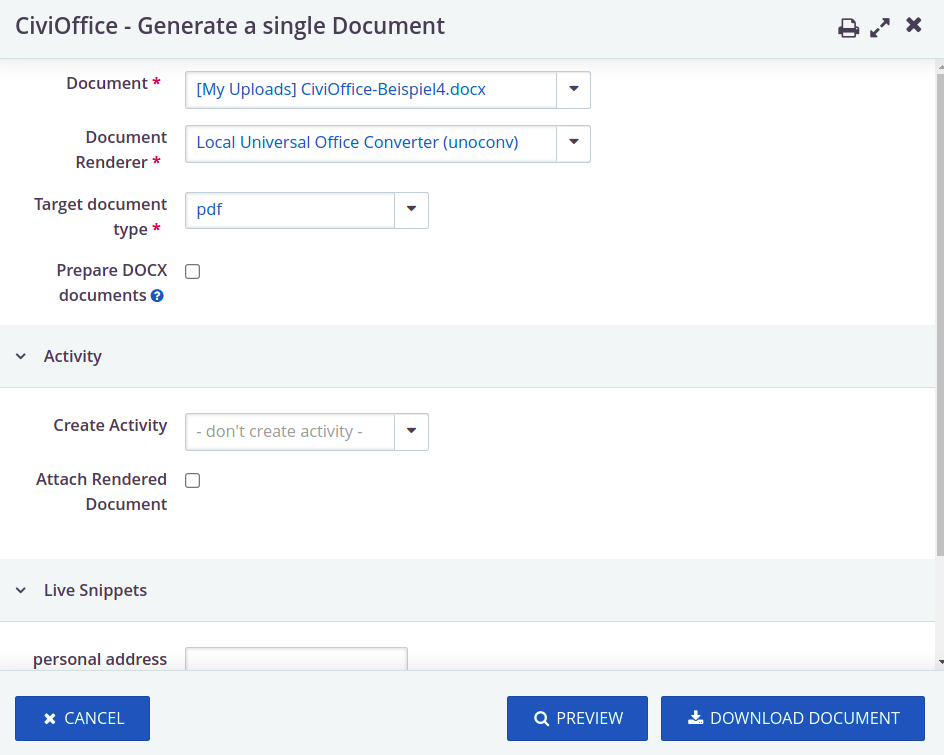Screen dimensions: 944x755
Task: Collapse the Activity section chevron
Action: tap(21, 356)
